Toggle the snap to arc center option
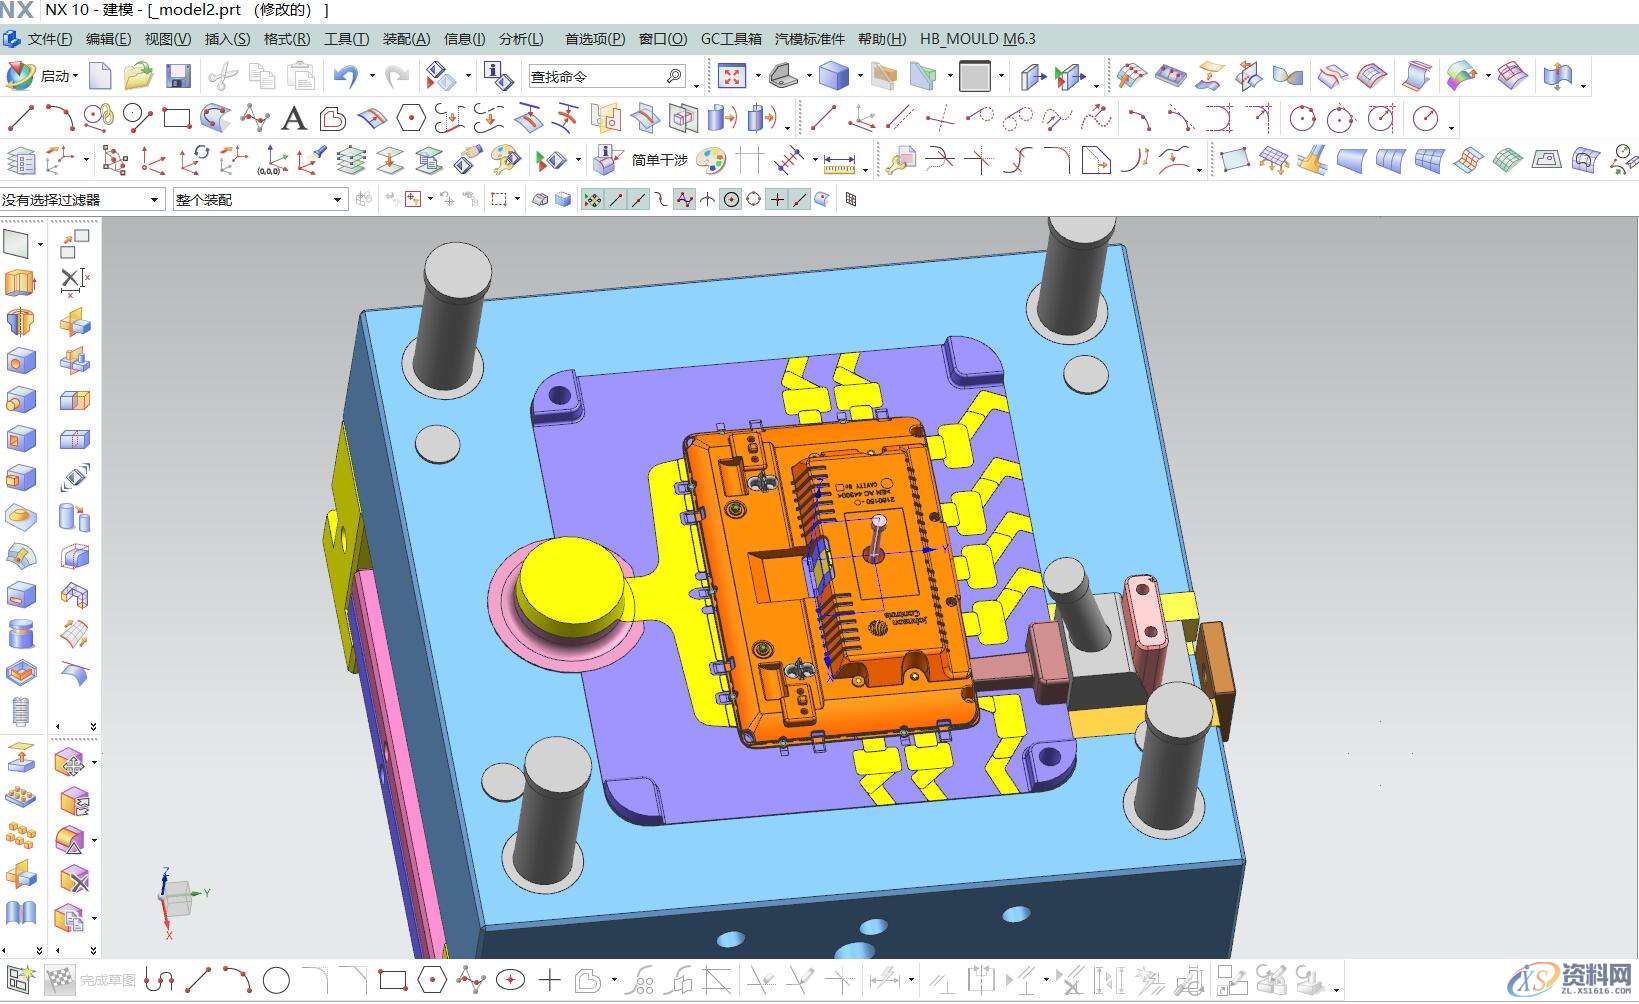The height and width of the screenshot is (1004, 1639). pos(731,200)
